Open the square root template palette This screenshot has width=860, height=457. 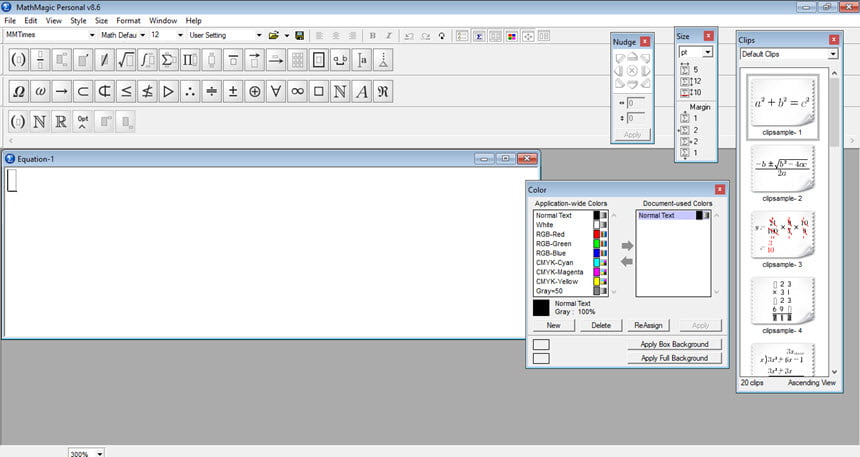point(126,60)
